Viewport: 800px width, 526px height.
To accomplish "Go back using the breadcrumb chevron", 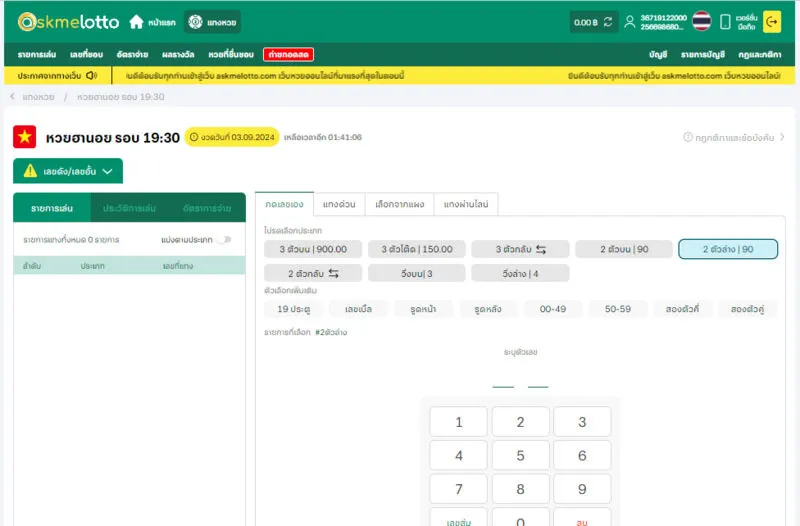I will tap(12, 97).
